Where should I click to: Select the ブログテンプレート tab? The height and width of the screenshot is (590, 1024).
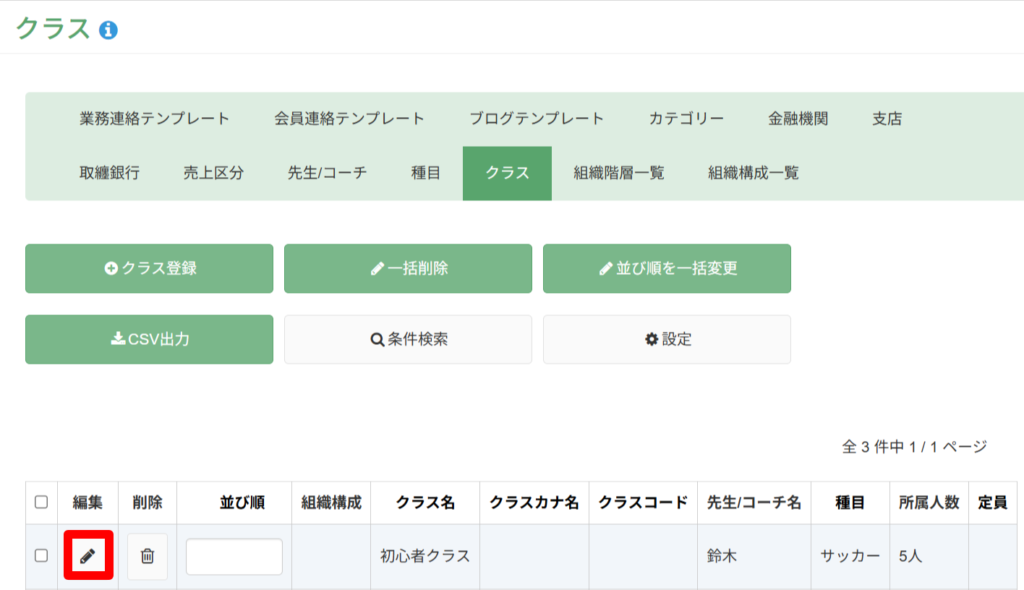click(x=537, y=119)
